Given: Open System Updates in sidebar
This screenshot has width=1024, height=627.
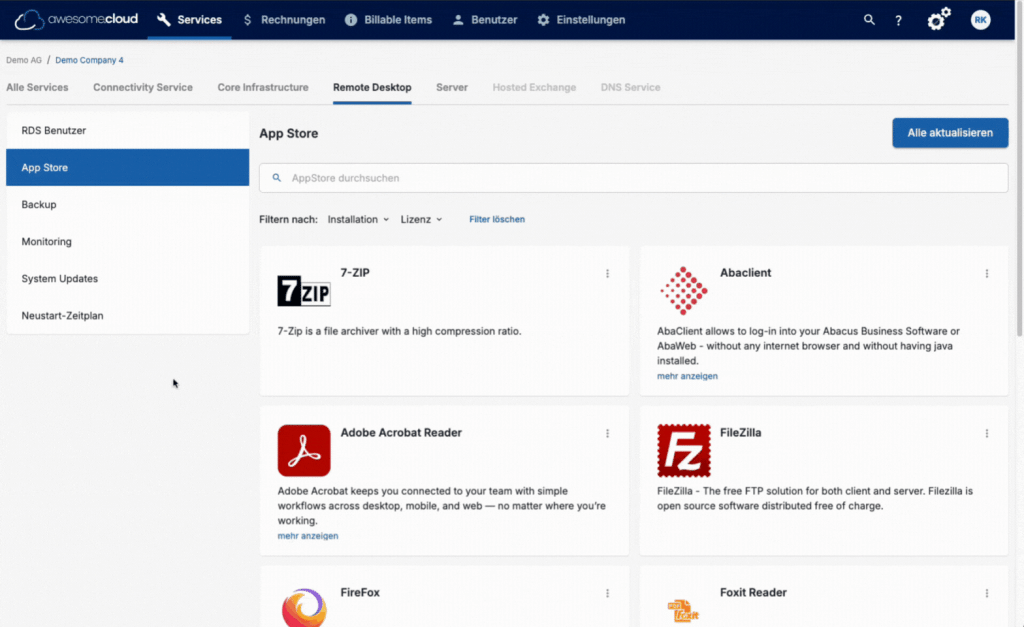Looking at the screenshot, I should pos(127,278).
